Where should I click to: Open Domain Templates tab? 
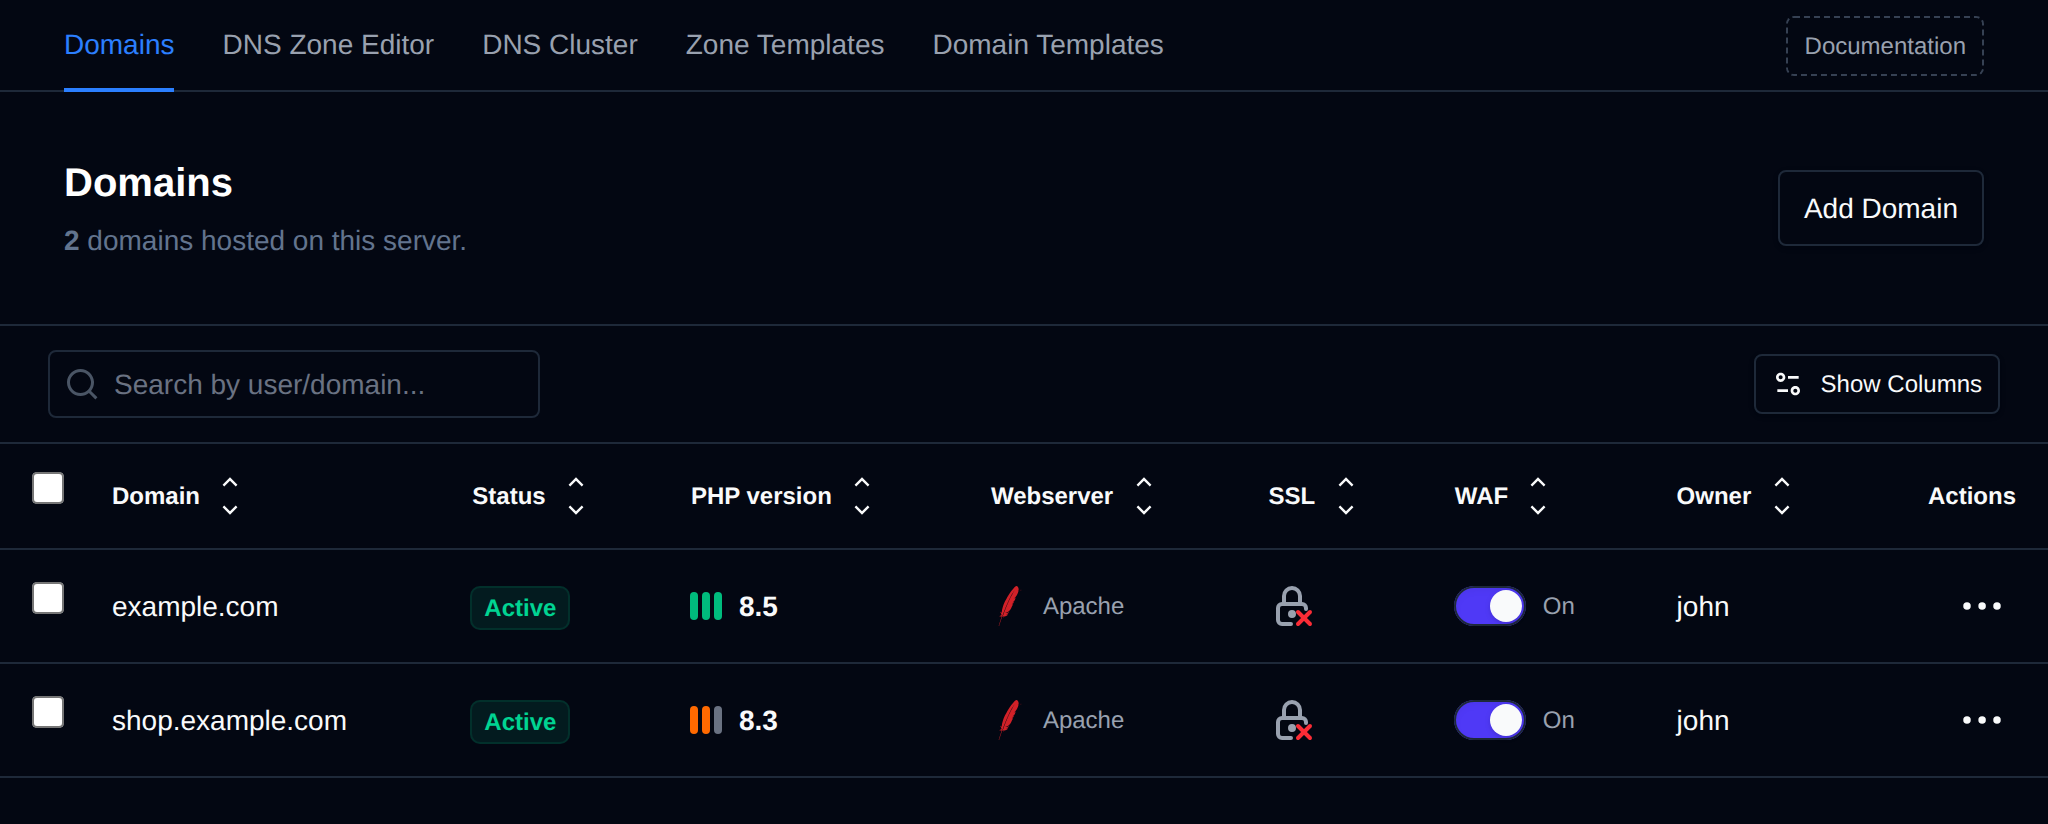[1048, 45]
